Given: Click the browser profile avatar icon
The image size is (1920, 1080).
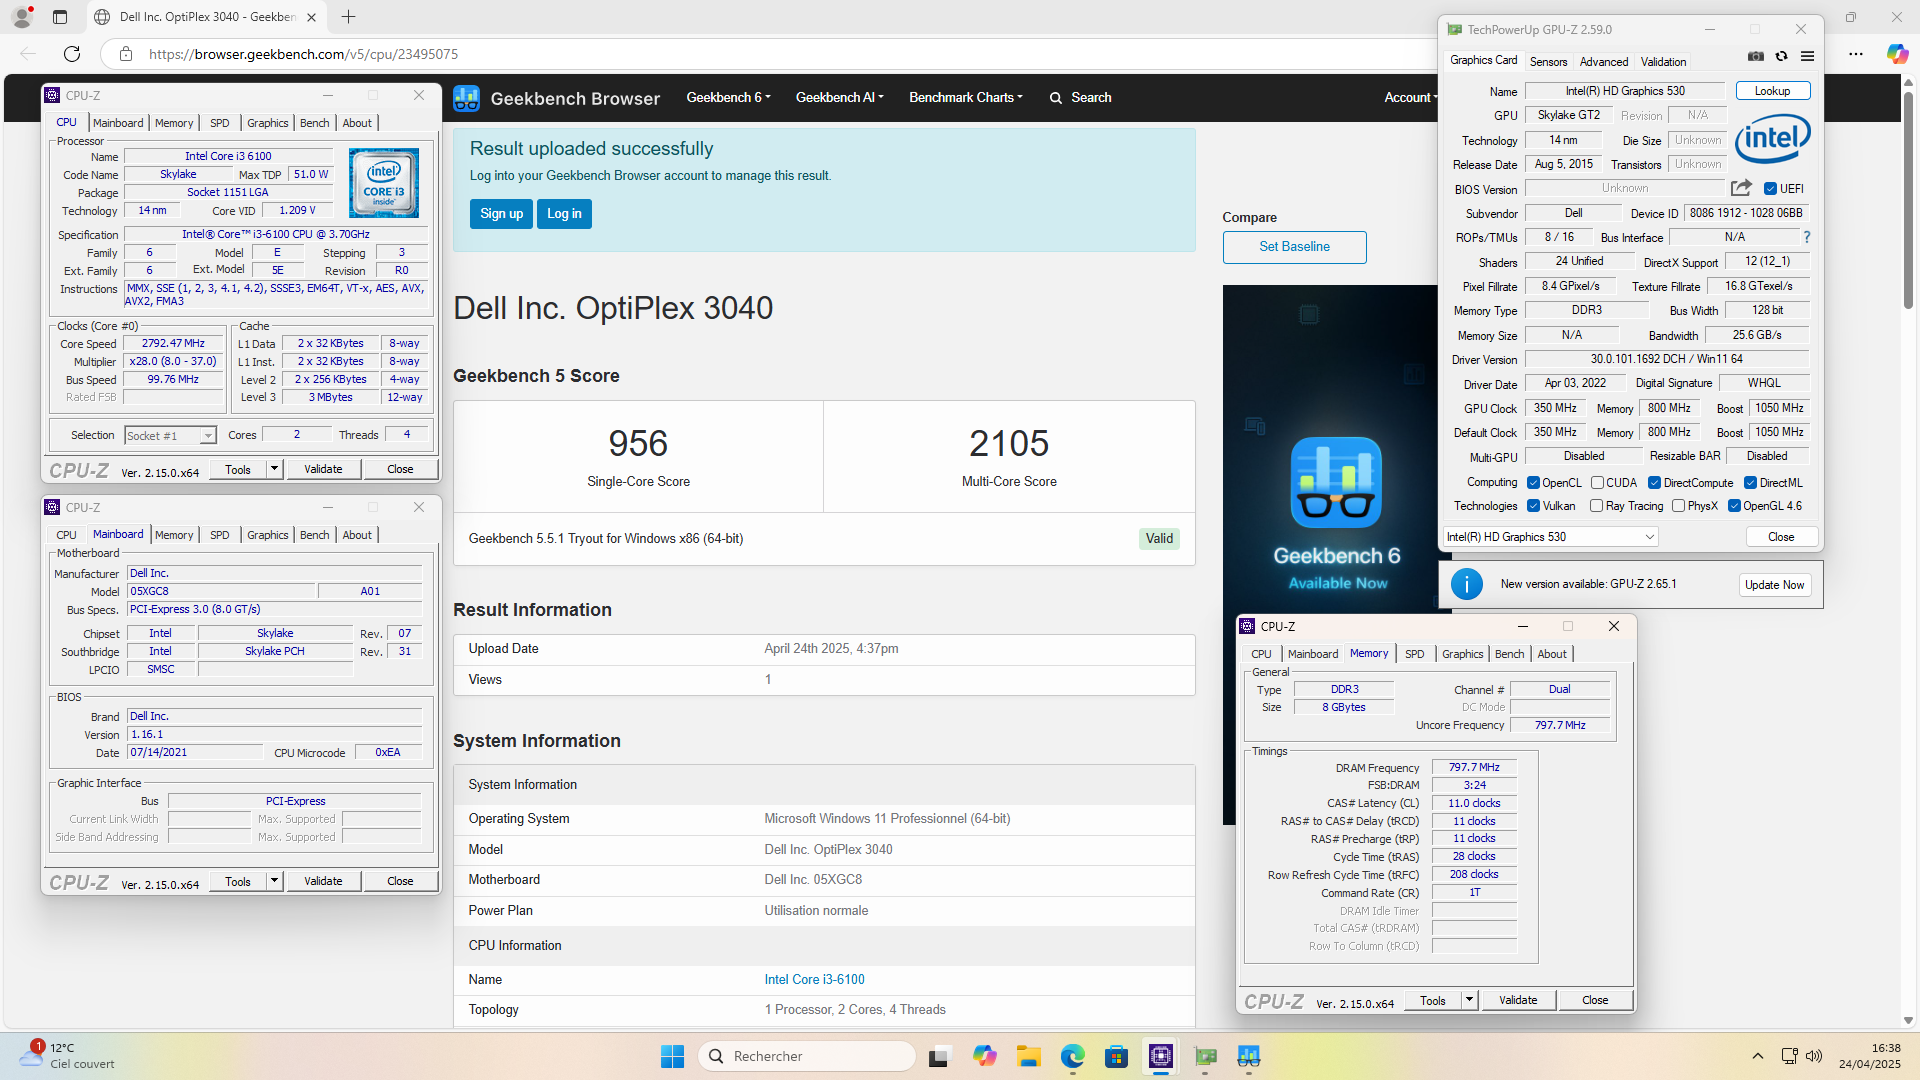Looking at the screenshot, I should (x=22, y=17).
